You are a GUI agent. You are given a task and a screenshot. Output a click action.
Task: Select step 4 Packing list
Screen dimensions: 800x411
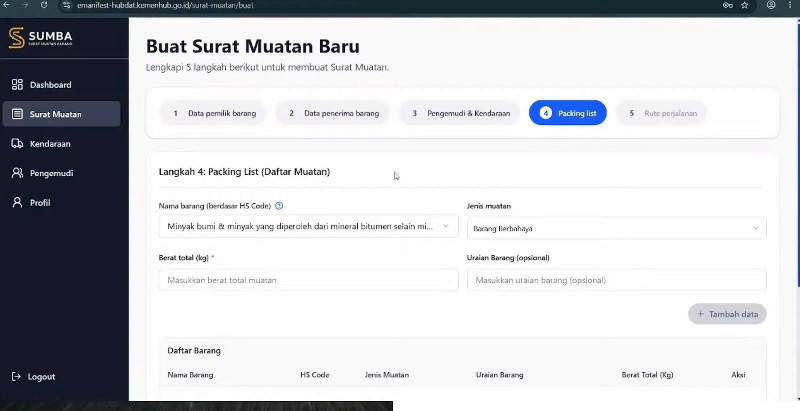coord(568,113)
